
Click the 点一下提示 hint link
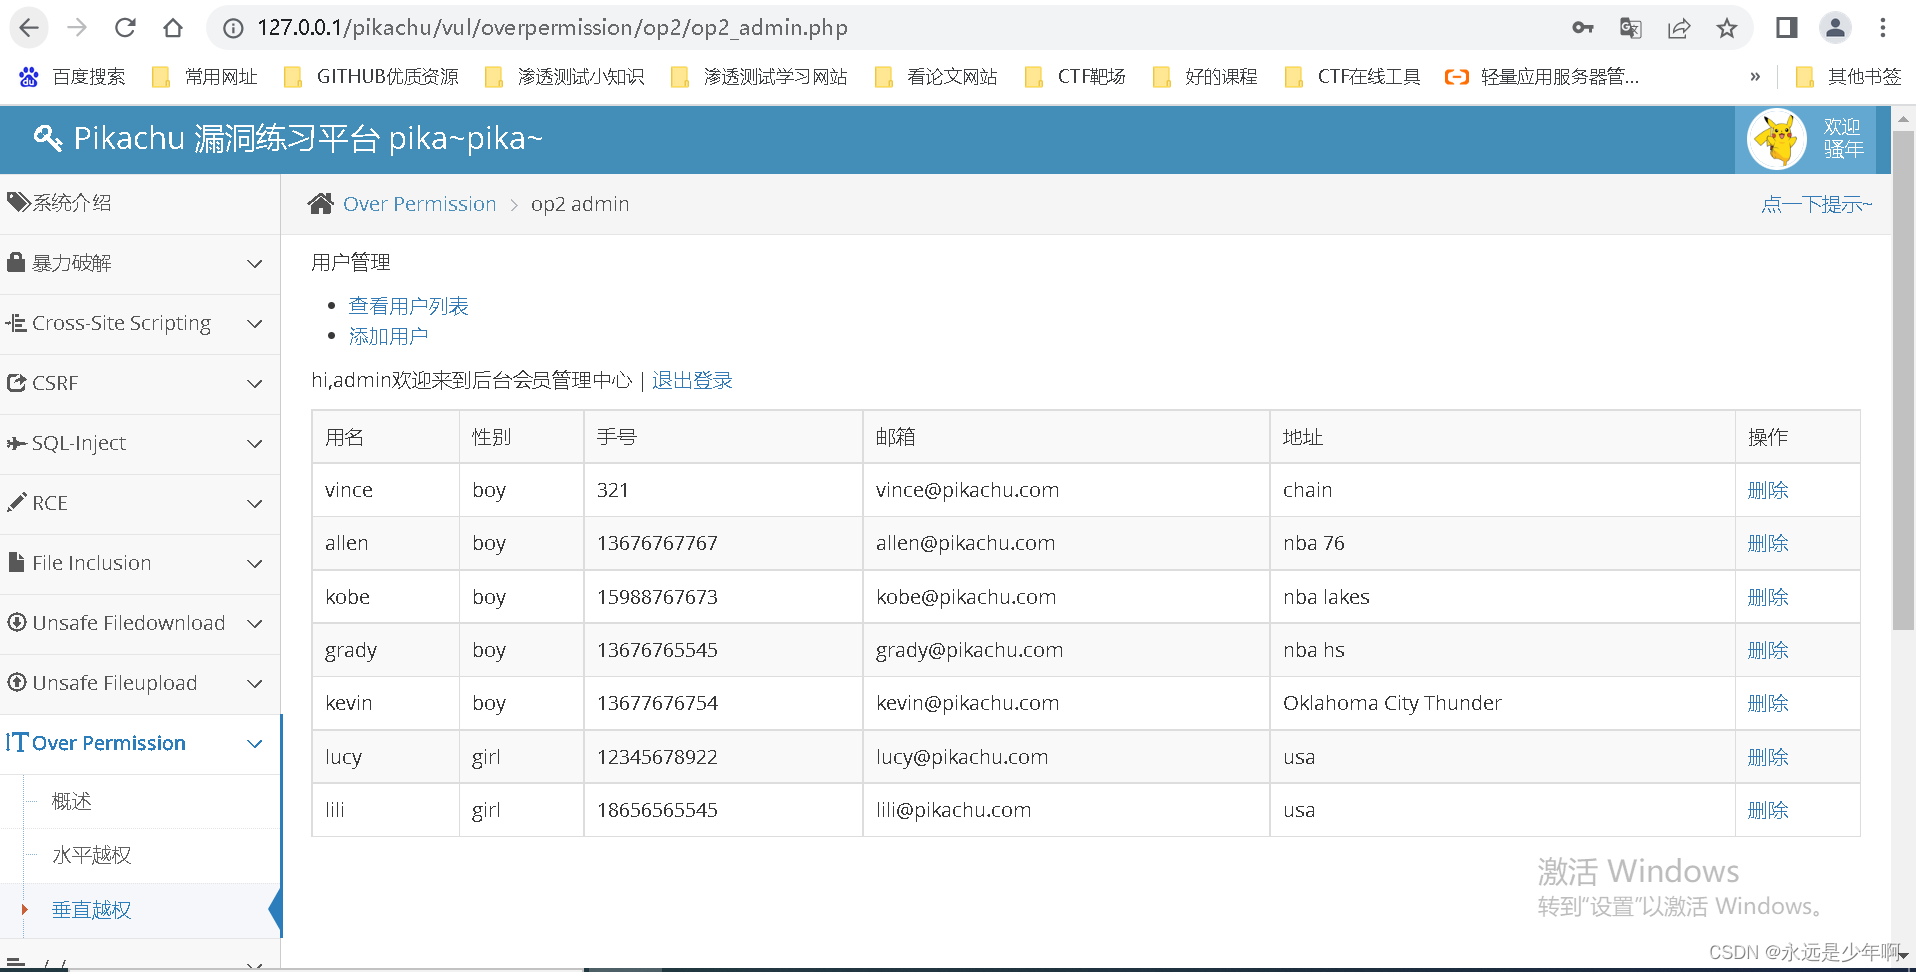(1817, 204)
